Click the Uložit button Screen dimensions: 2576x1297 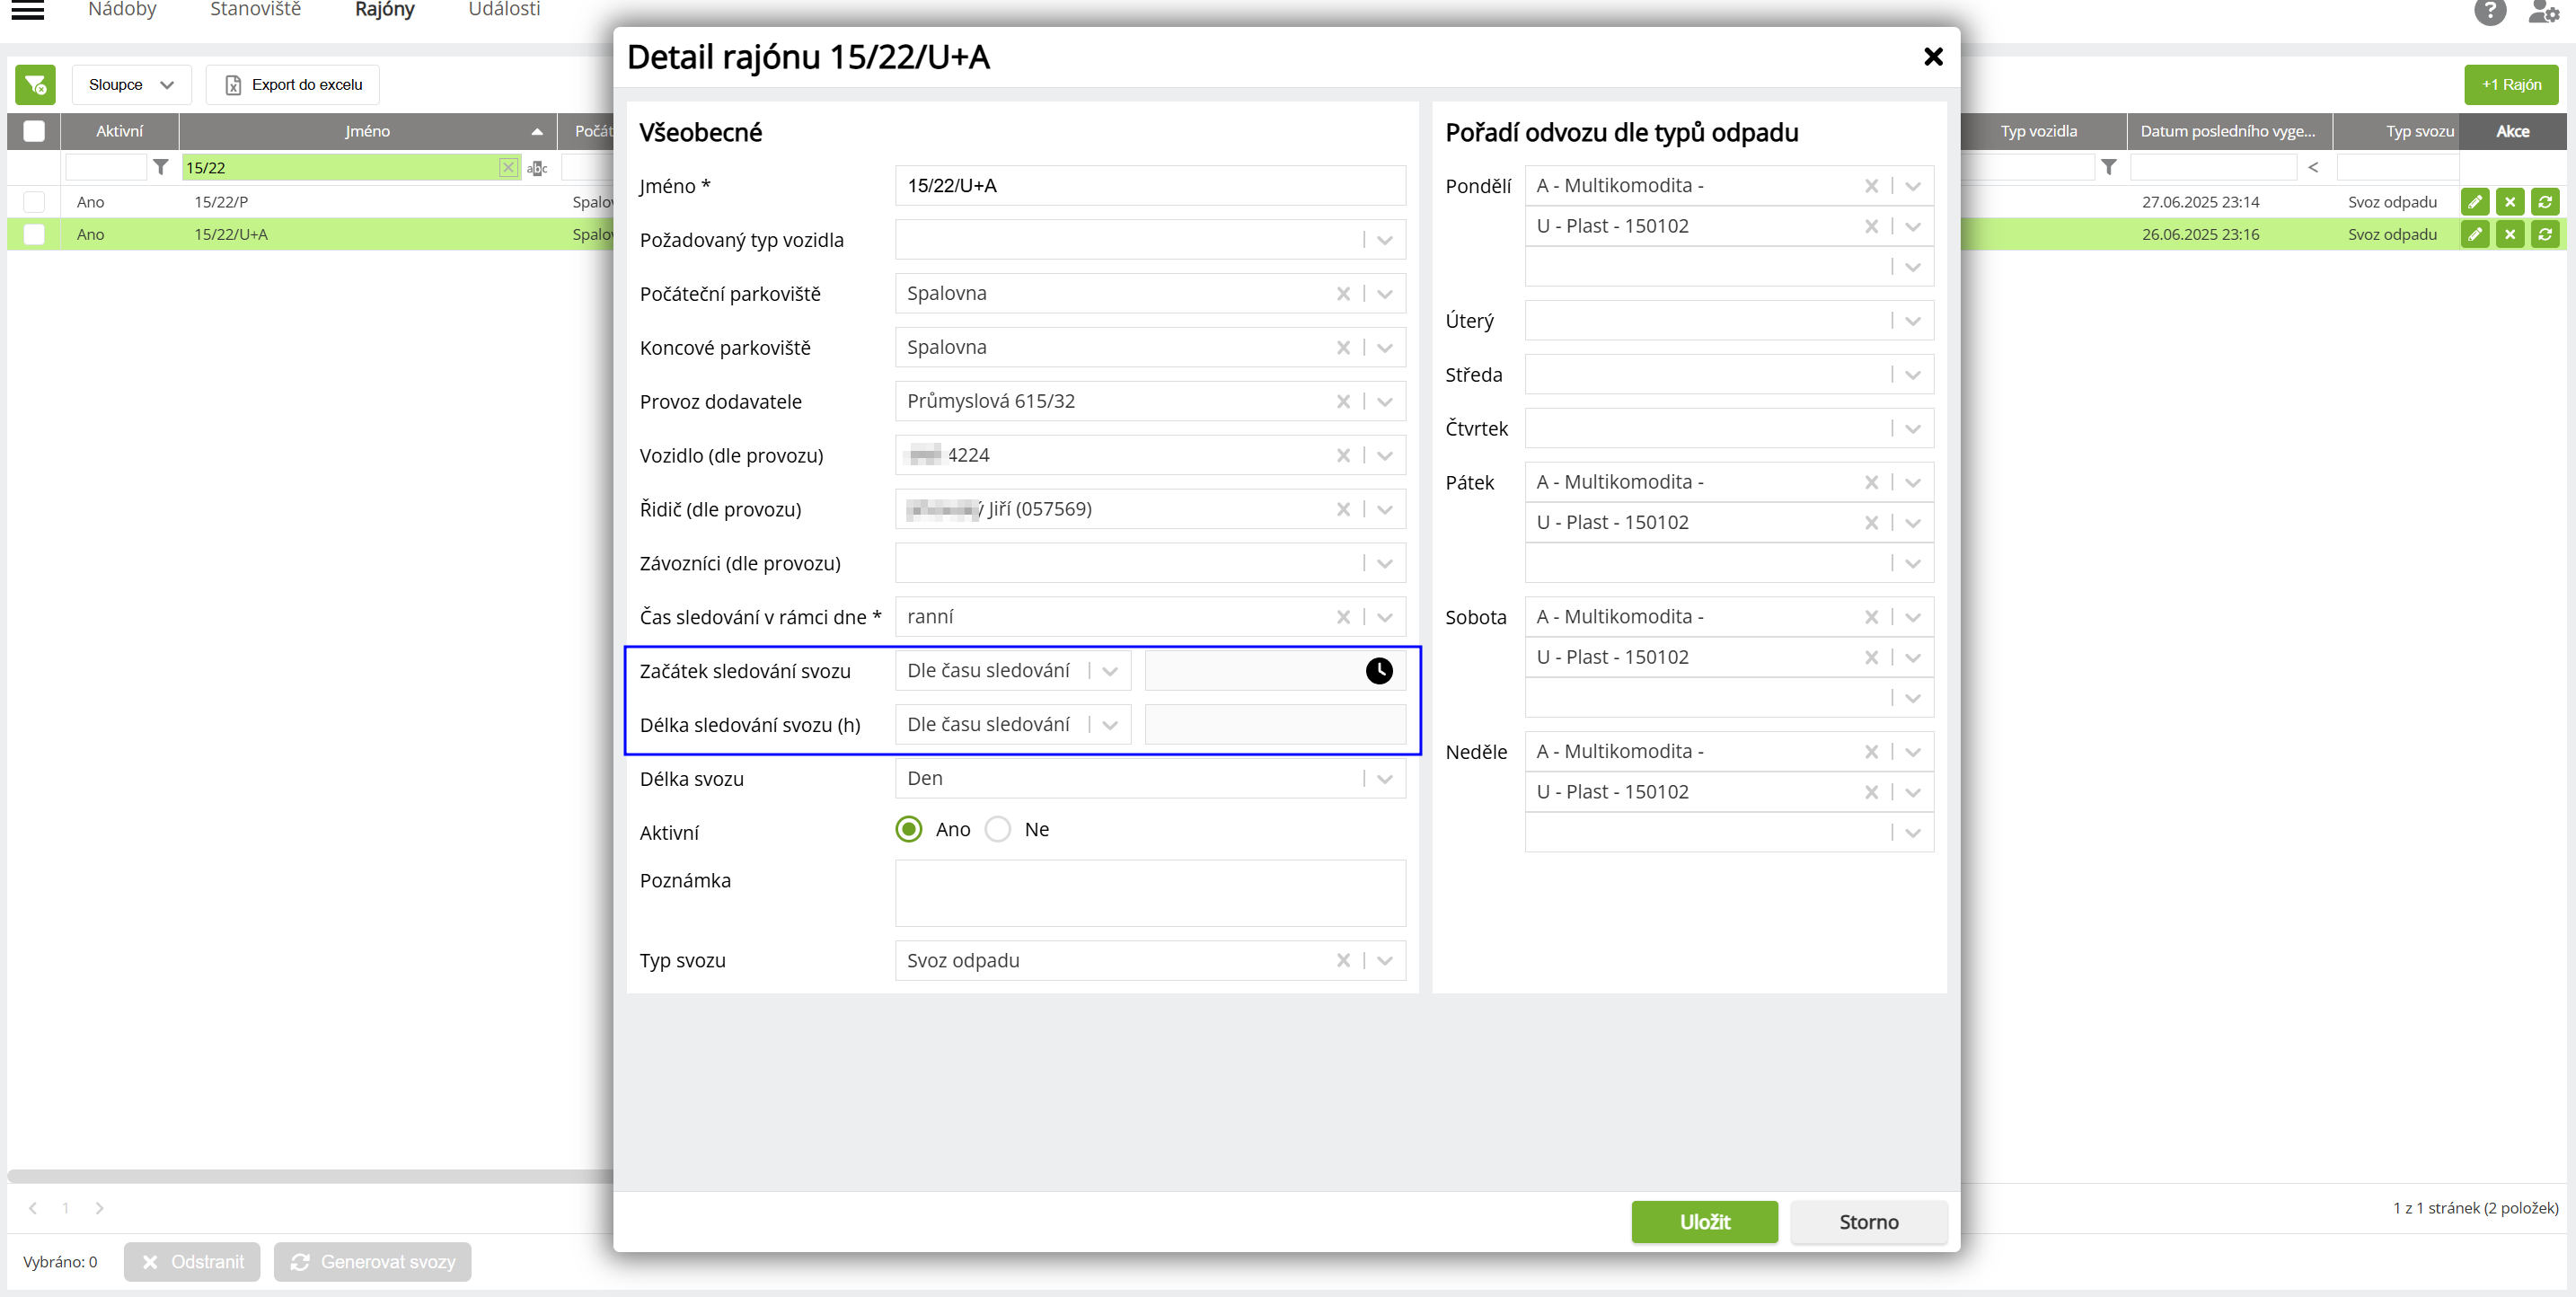click(1703, 1221)
